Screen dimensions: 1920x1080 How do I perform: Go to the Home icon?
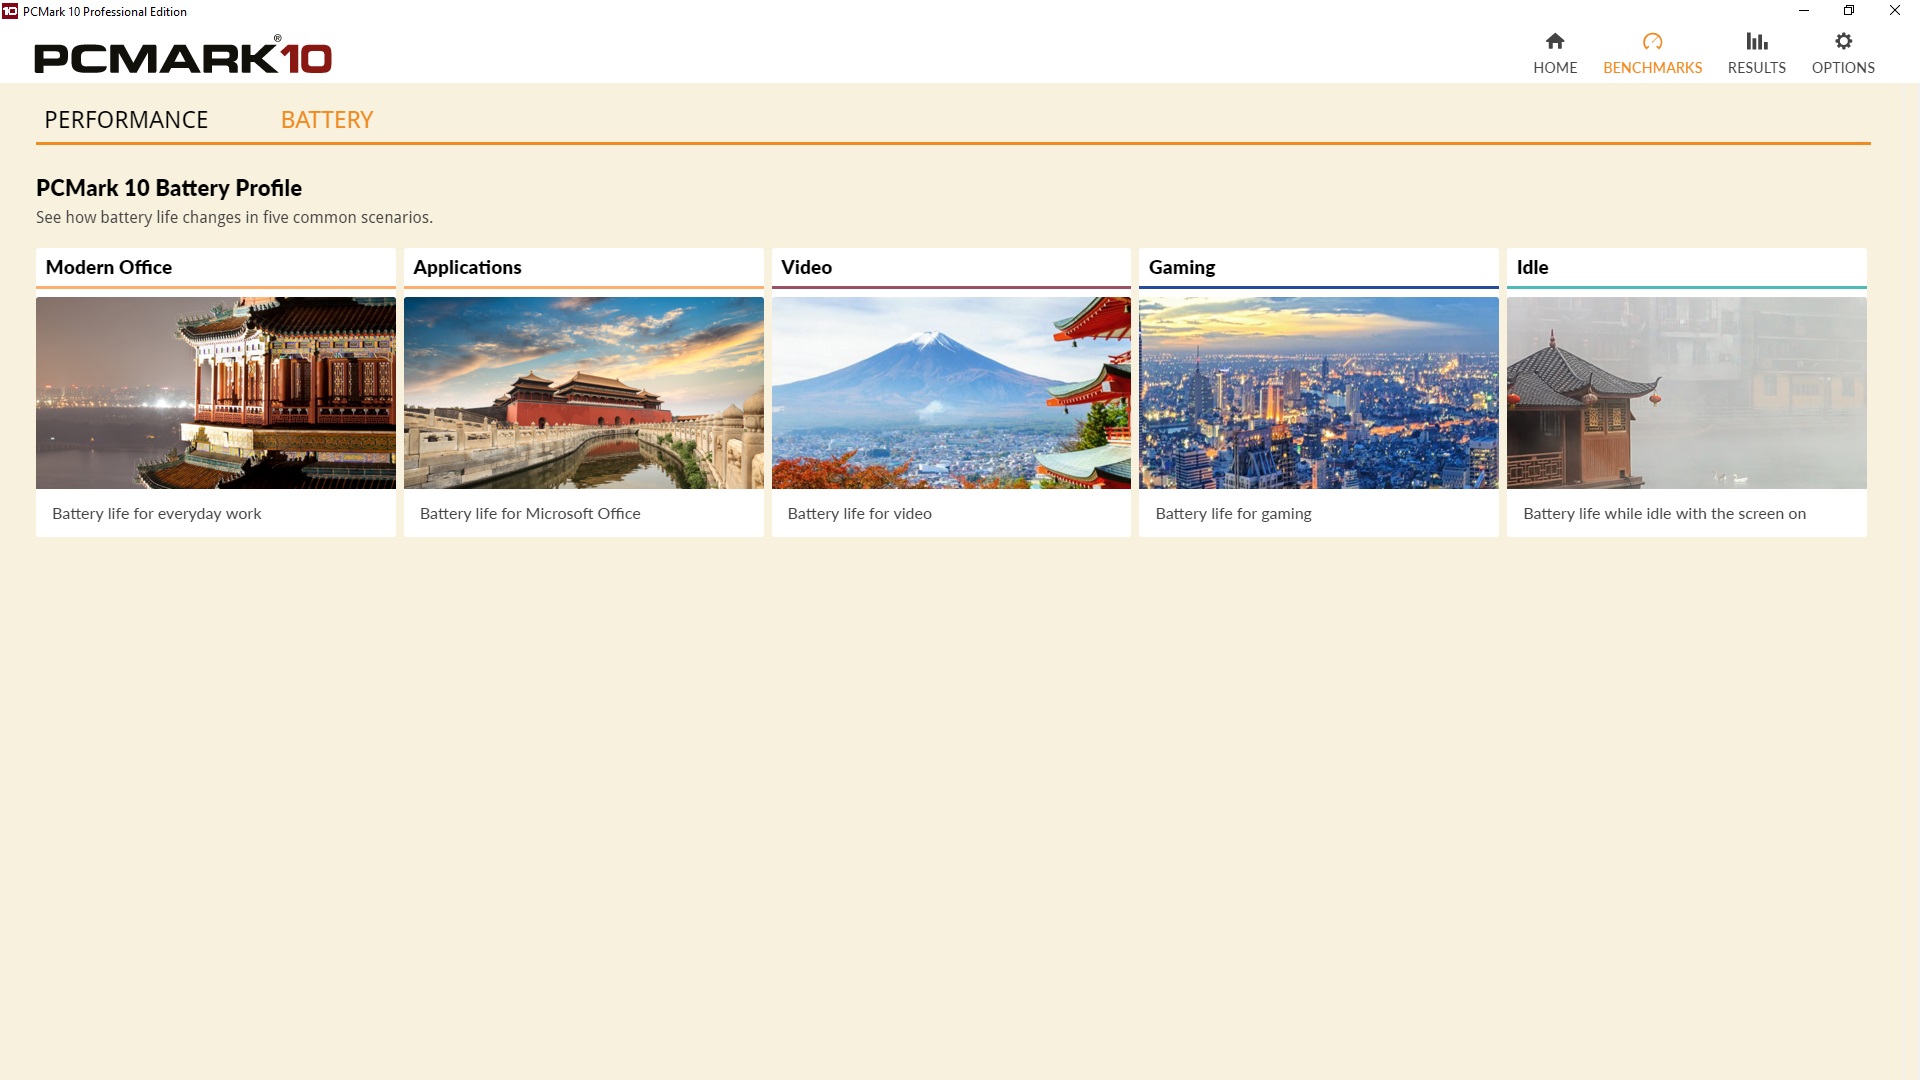(1555, 41)
